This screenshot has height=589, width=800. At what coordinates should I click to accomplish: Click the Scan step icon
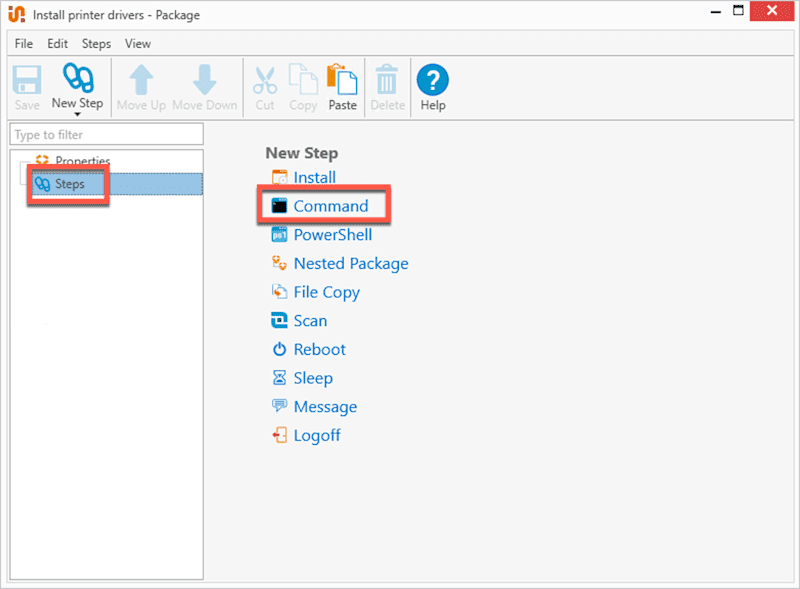click(280, 321)
